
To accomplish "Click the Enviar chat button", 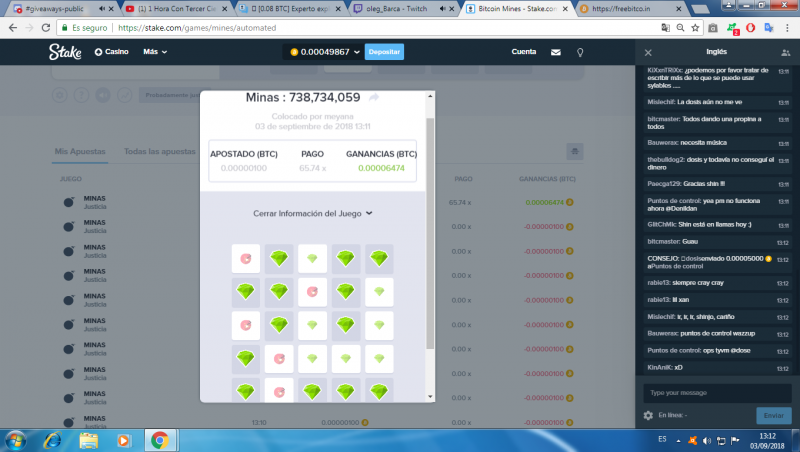I will coord(773,415).
